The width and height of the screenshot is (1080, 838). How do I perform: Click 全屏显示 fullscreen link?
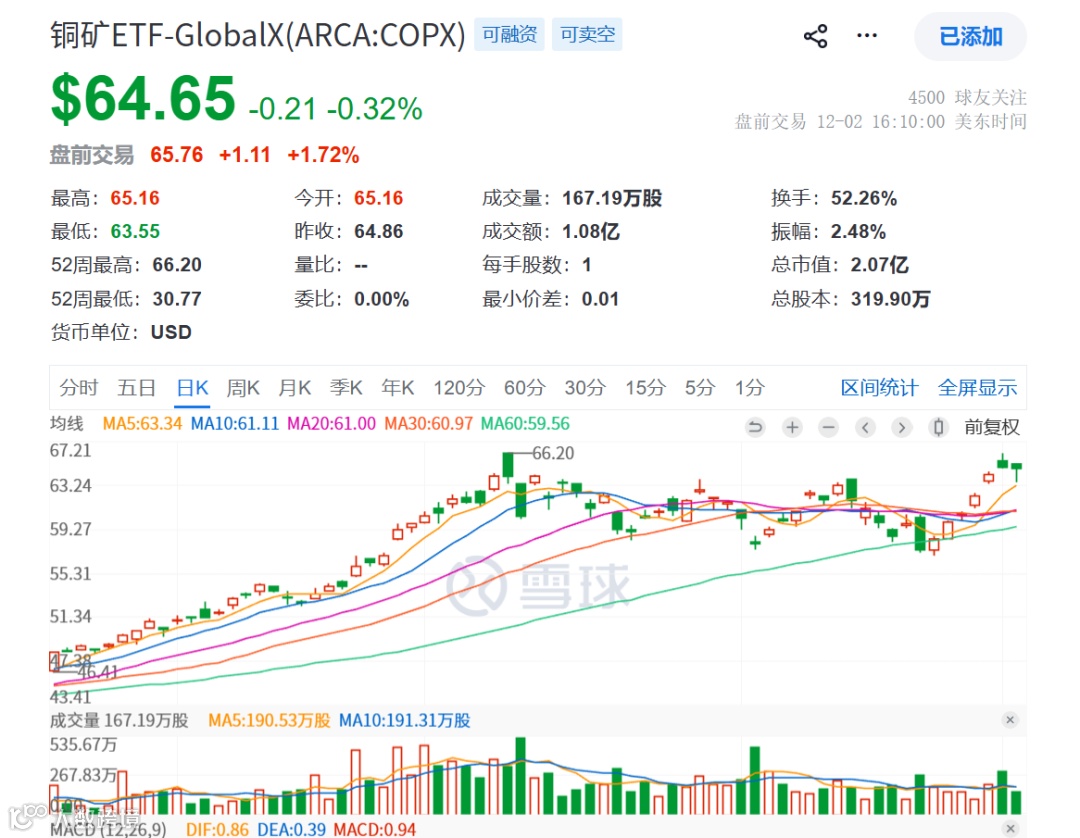(x=977, y=388)
